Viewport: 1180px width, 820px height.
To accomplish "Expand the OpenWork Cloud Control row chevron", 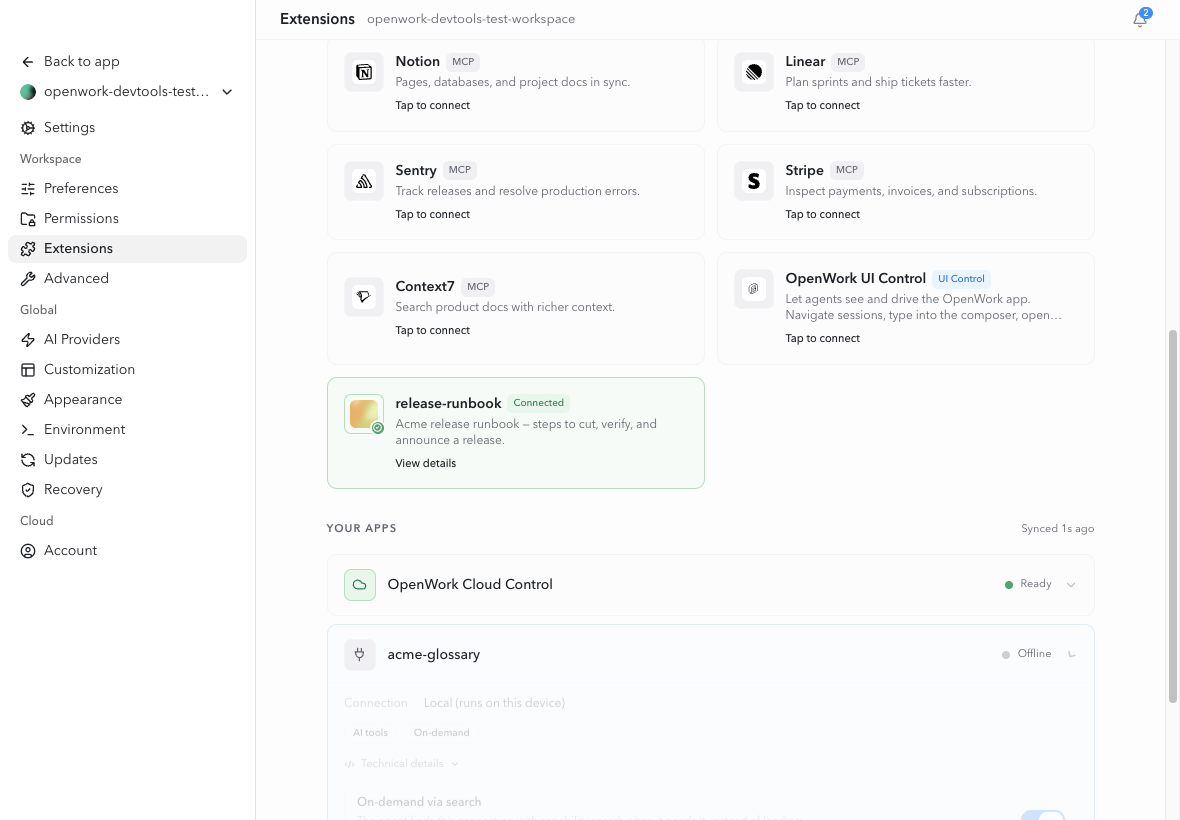I will (1071, 585).
